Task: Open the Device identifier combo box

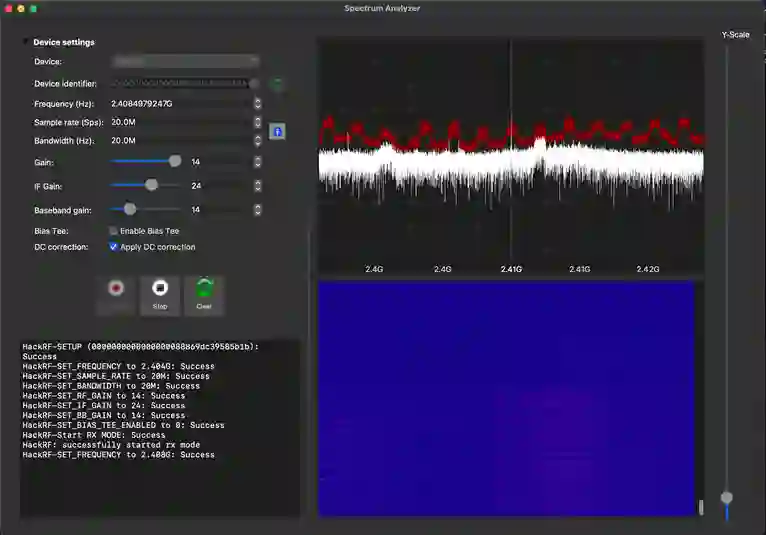Action: pos(185,84)
